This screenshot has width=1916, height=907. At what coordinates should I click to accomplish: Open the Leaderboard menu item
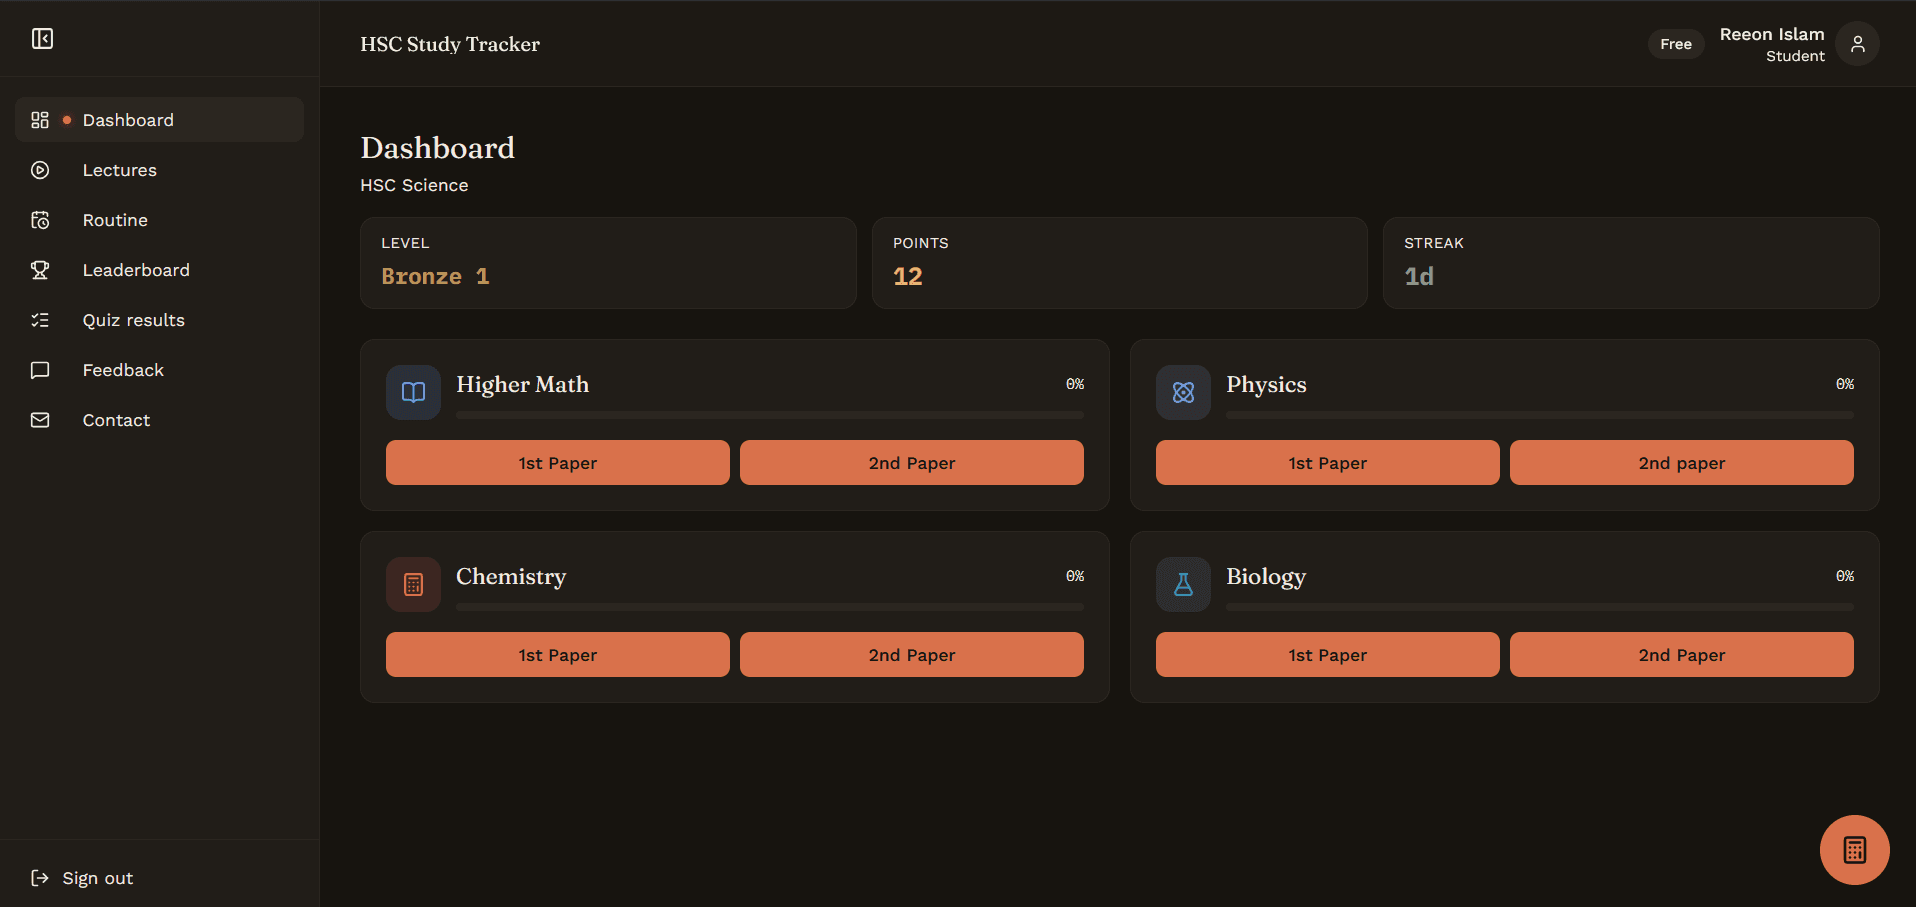pyautogui.click(x=160, y=270)
